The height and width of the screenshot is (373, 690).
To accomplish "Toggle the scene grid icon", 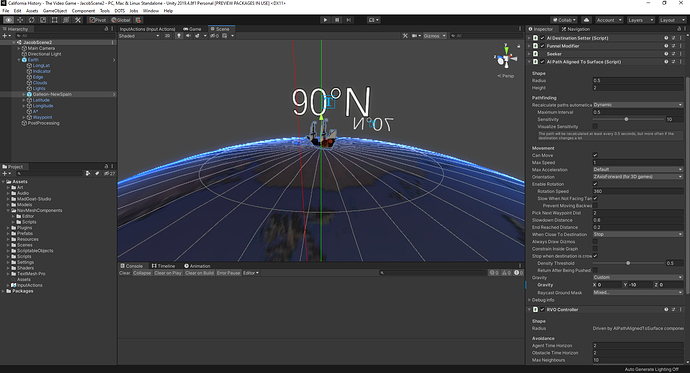I will pyautogui.click(x=225, y=36).
